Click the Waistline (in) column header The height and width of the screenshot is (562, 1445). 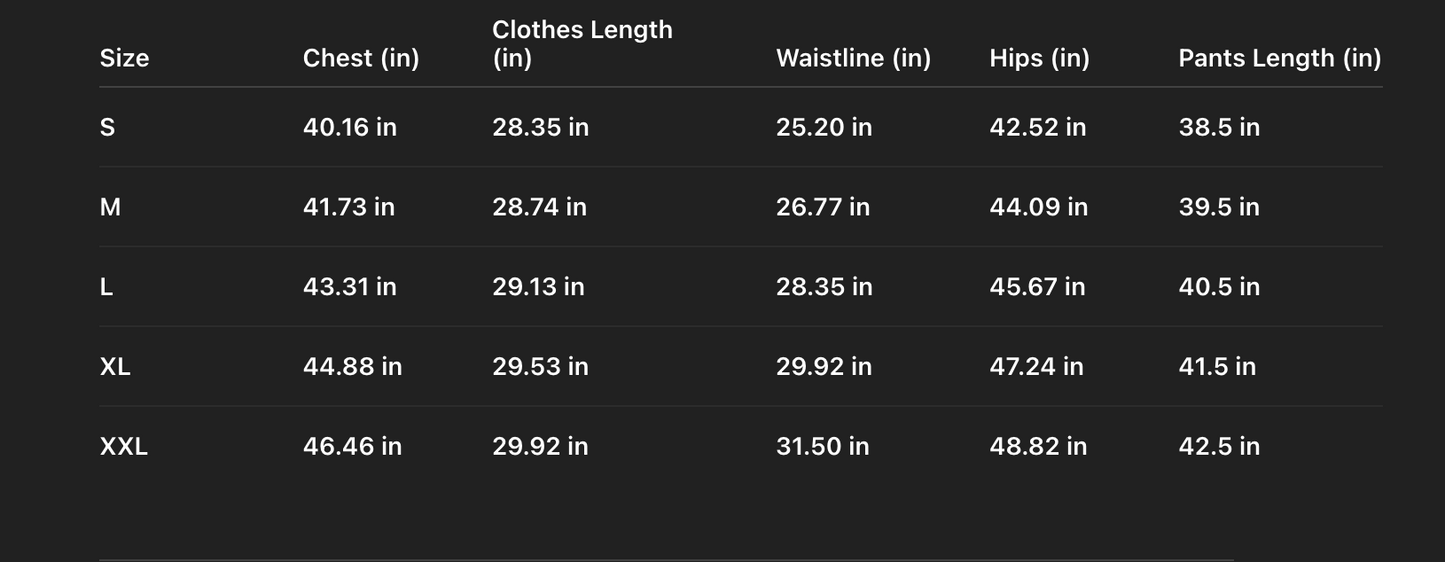coord(853,58)
